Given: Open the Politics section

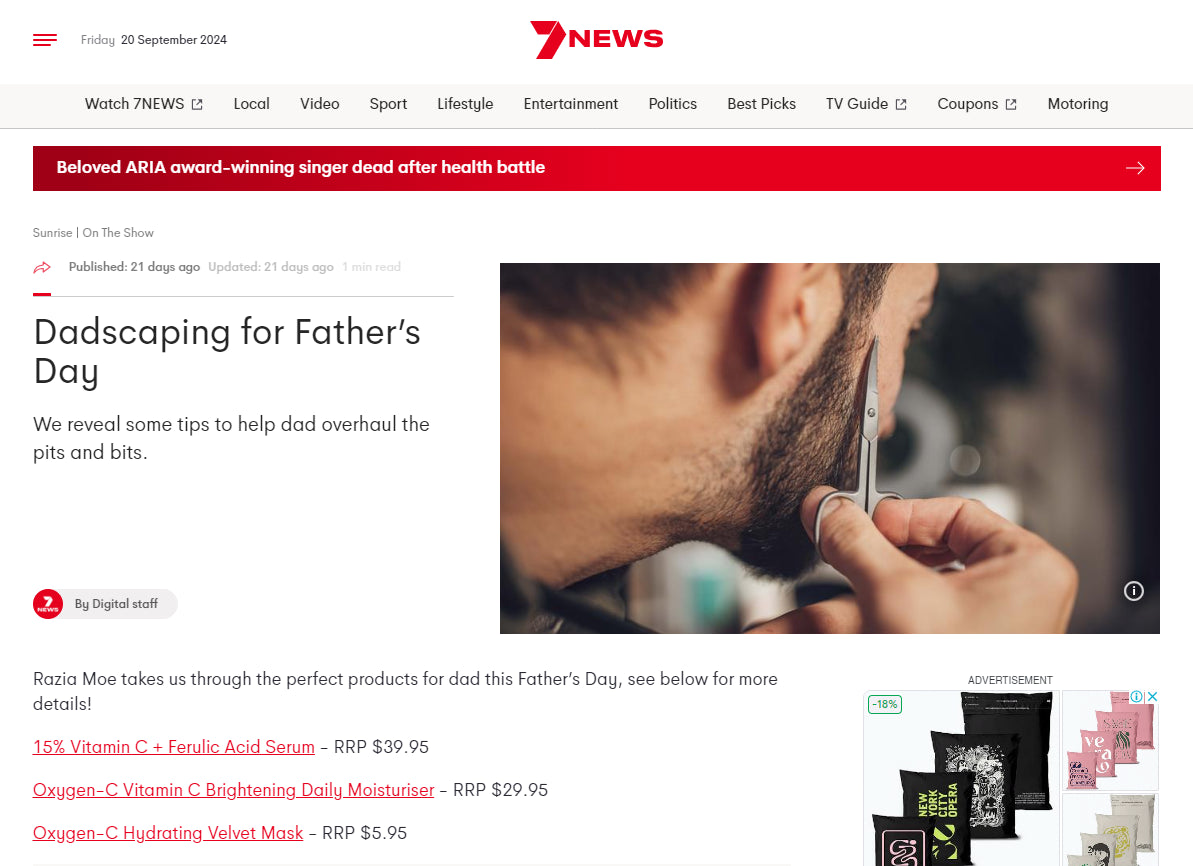Looking at the screenshot, I should coord(673,104).
